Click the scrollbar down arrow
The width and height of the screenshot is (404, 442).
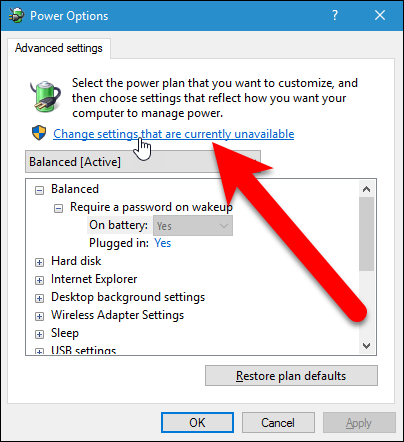(x=366, y=346)
